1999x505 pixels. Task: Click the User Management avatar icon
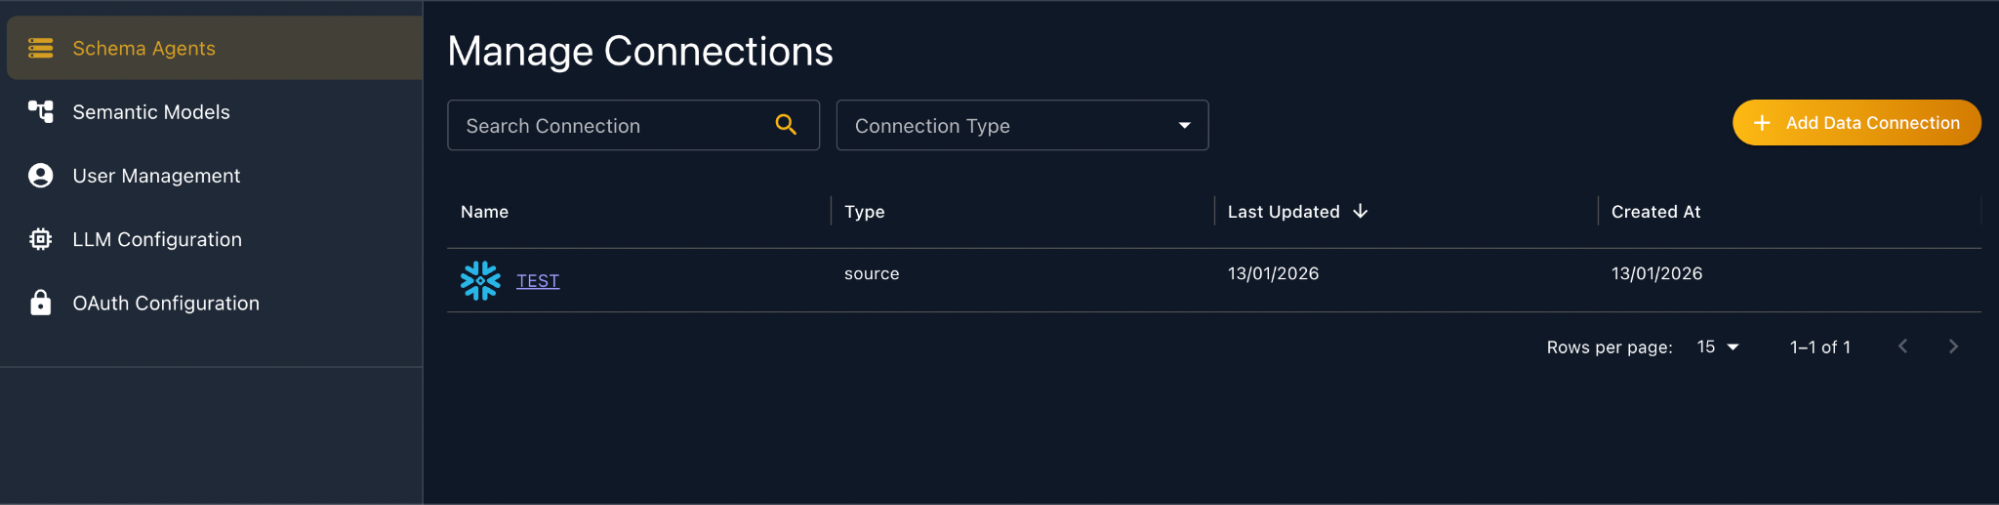(x=40, y=176)
